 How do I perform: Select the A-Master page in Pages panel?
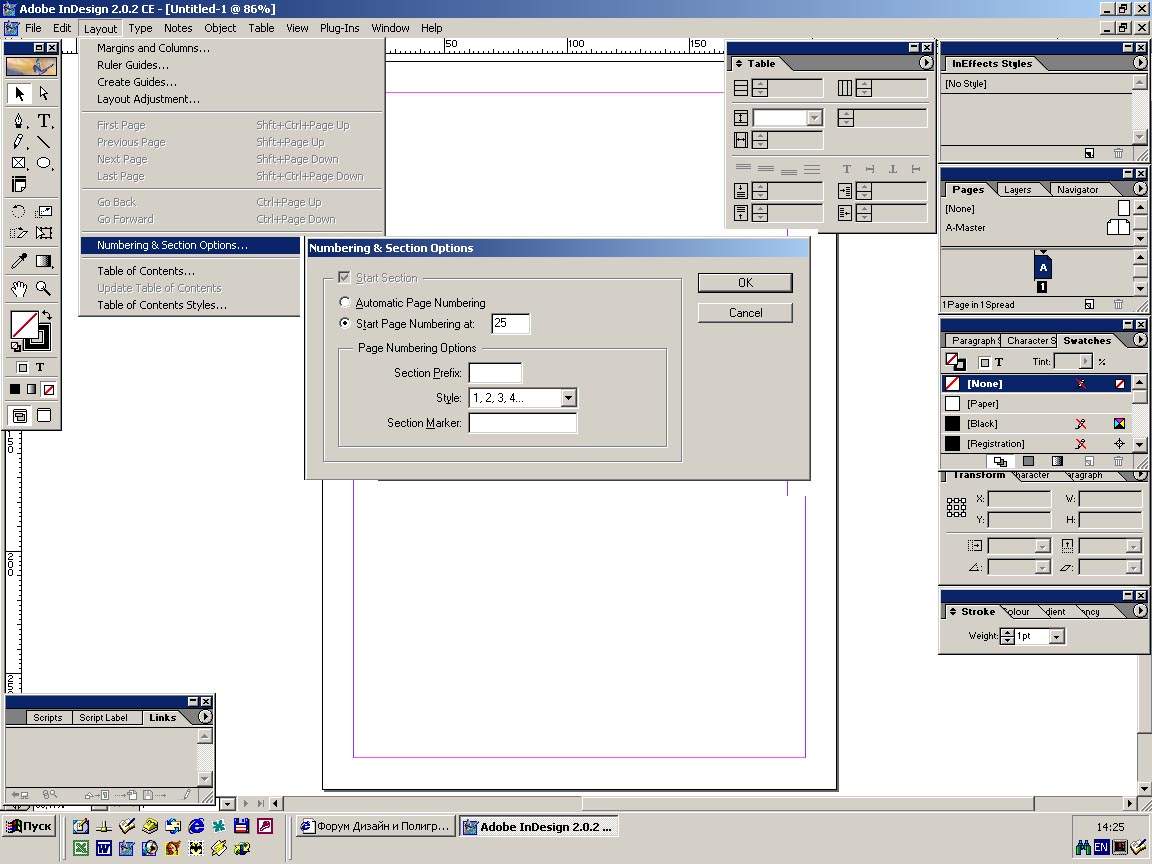click(1037, 228)
